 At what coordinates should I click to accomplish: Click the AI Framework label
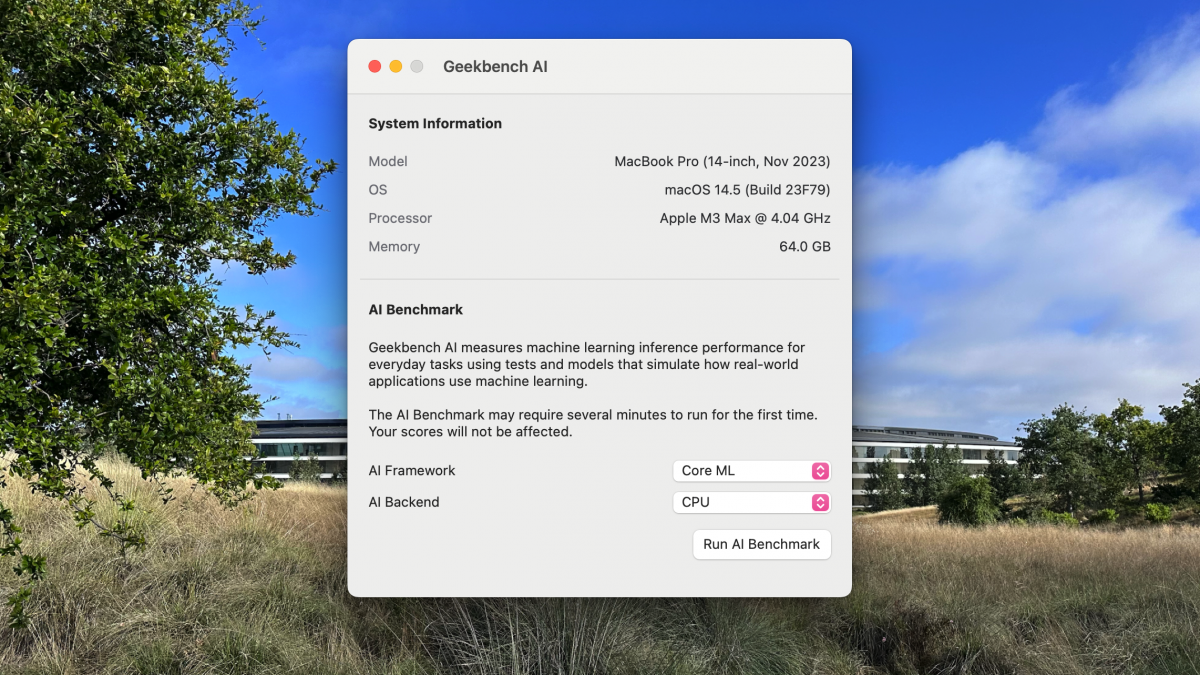(412, 471)
